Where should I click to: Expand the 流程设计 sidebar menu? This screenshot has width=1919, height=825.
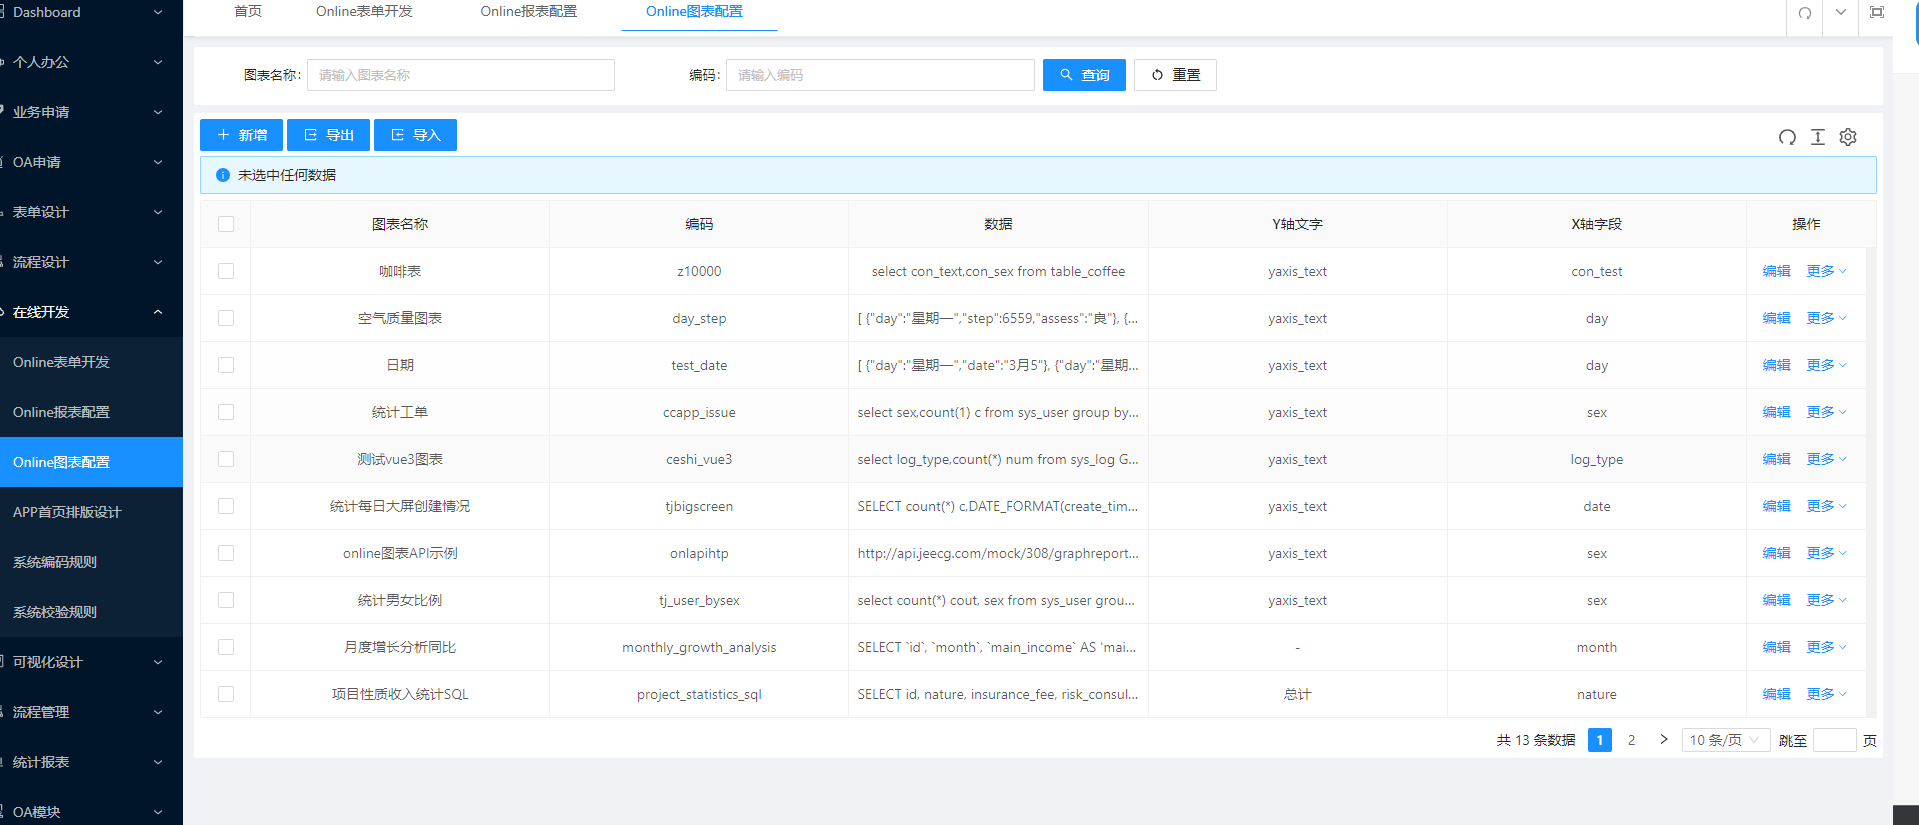point(91,262)
